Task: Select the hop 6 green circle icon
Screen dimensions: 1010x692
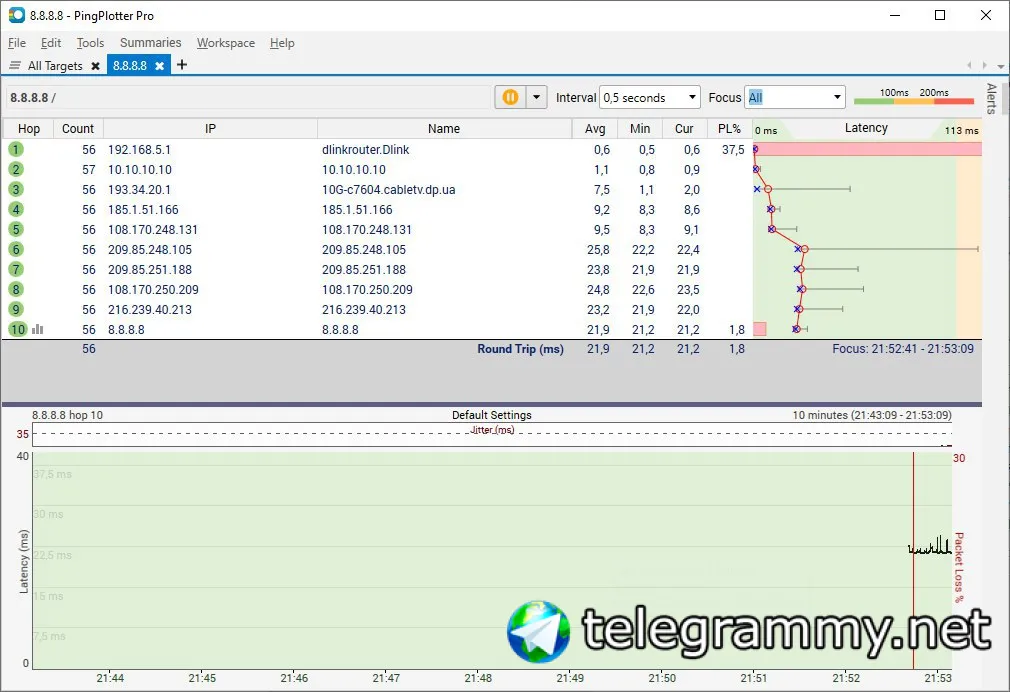Action: click(16, 249)
